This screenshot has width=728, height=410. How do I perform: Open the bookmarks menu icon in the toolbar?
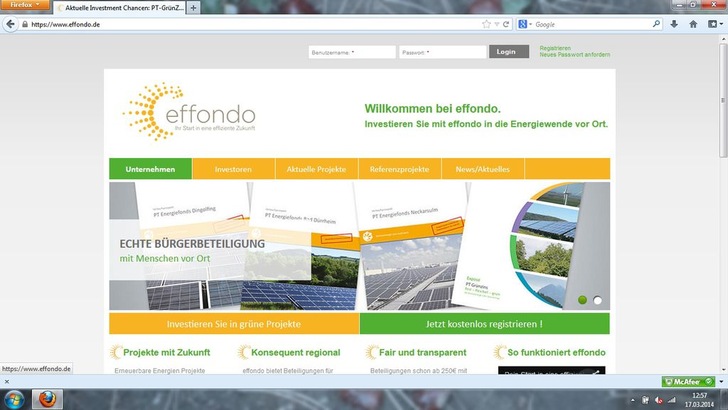click(715, 24)
